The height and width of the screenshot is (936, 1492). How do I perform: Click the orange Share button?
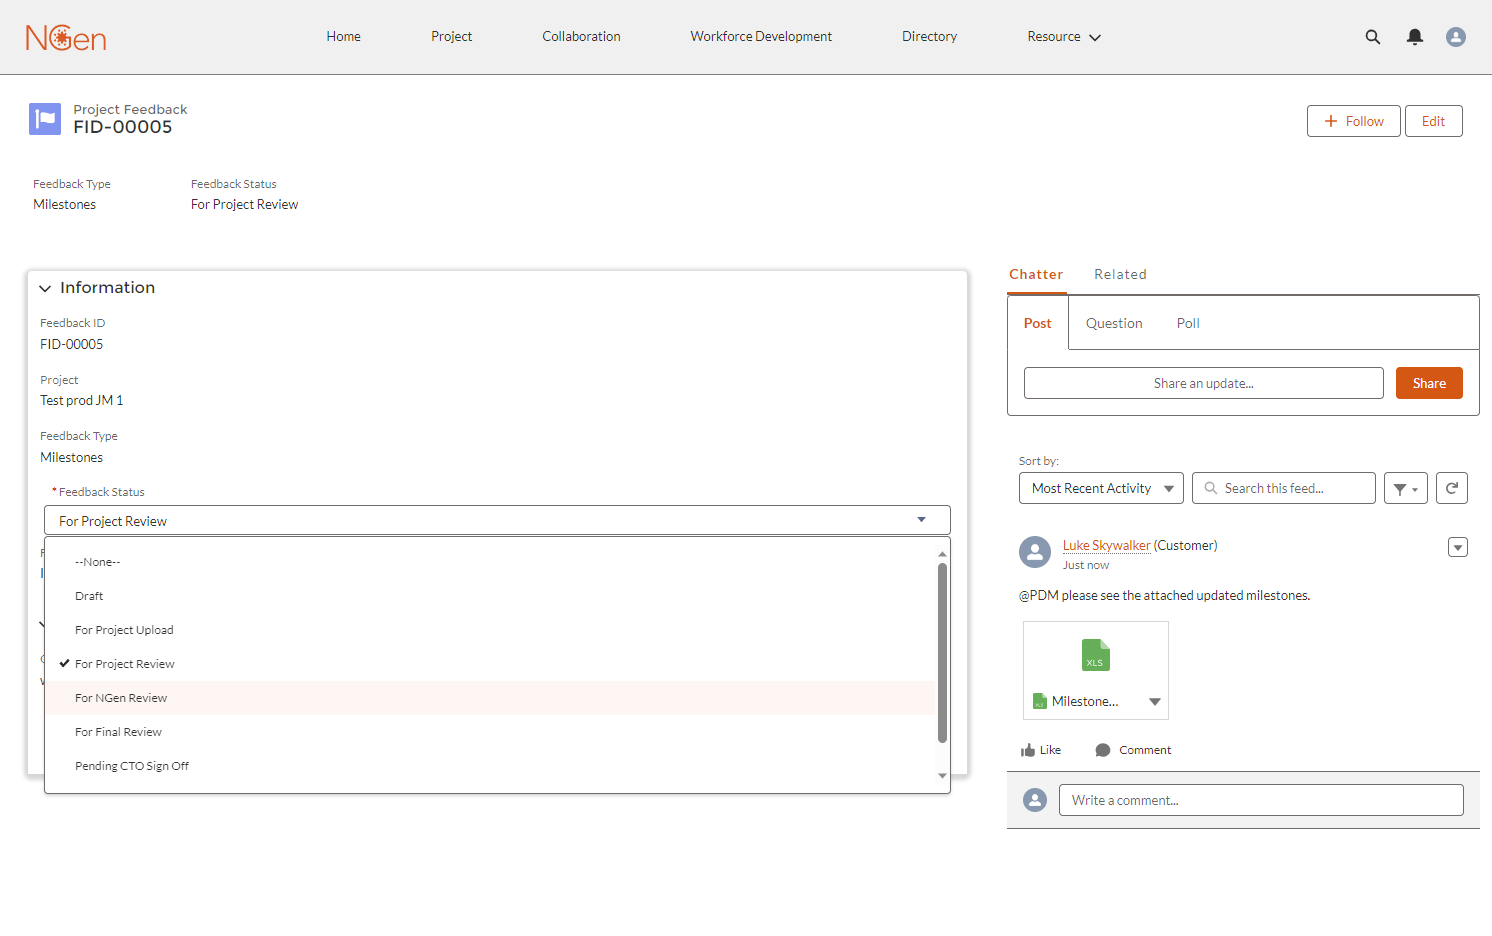(x=1429, y=383)
